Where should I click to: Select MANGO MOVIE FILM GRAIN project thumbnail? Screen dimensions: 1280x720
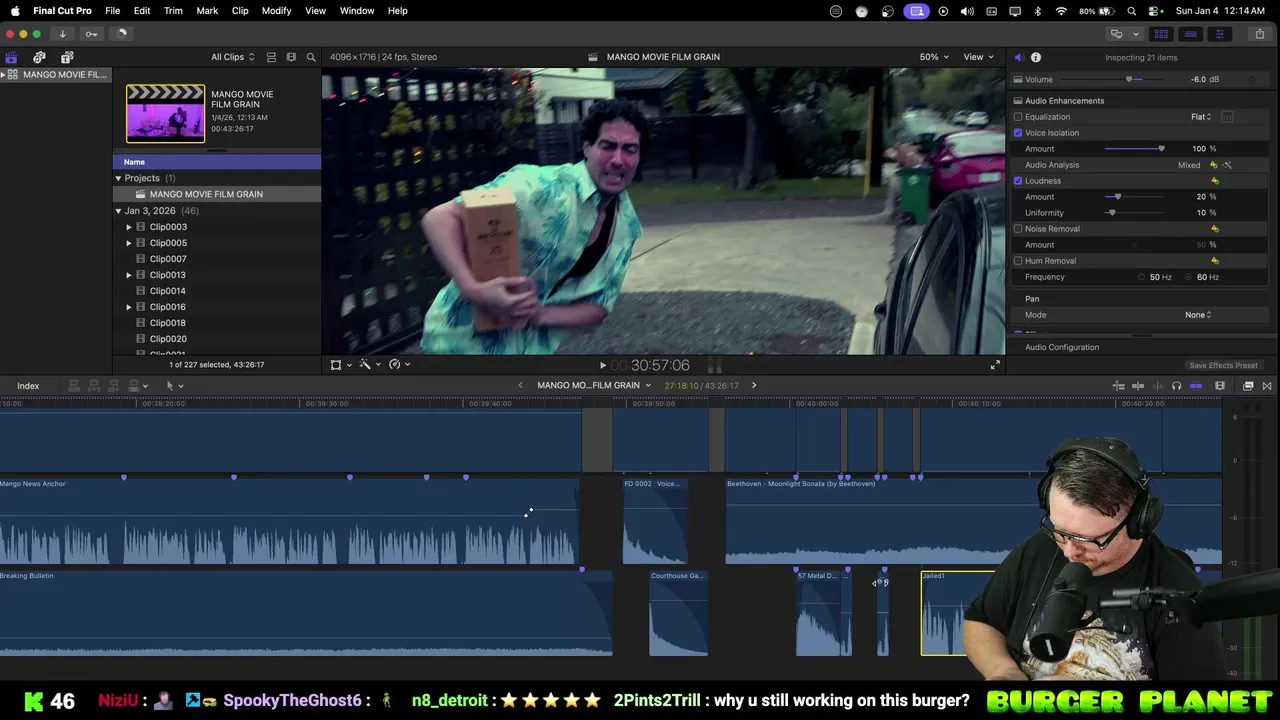pyautogui.click(x=165, y=112)
